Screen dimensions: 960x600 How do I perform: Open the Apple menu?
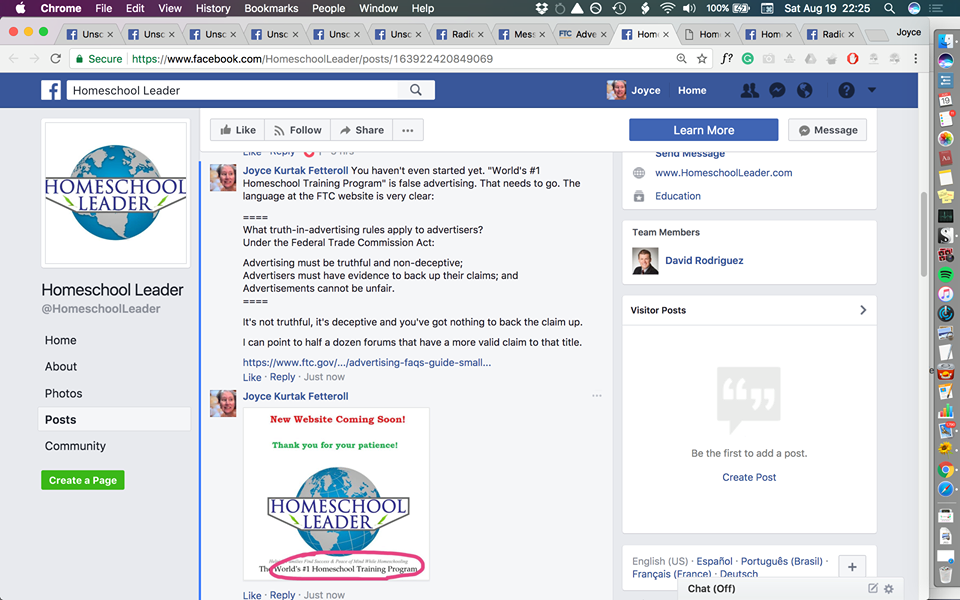click(x=20, y=8)
